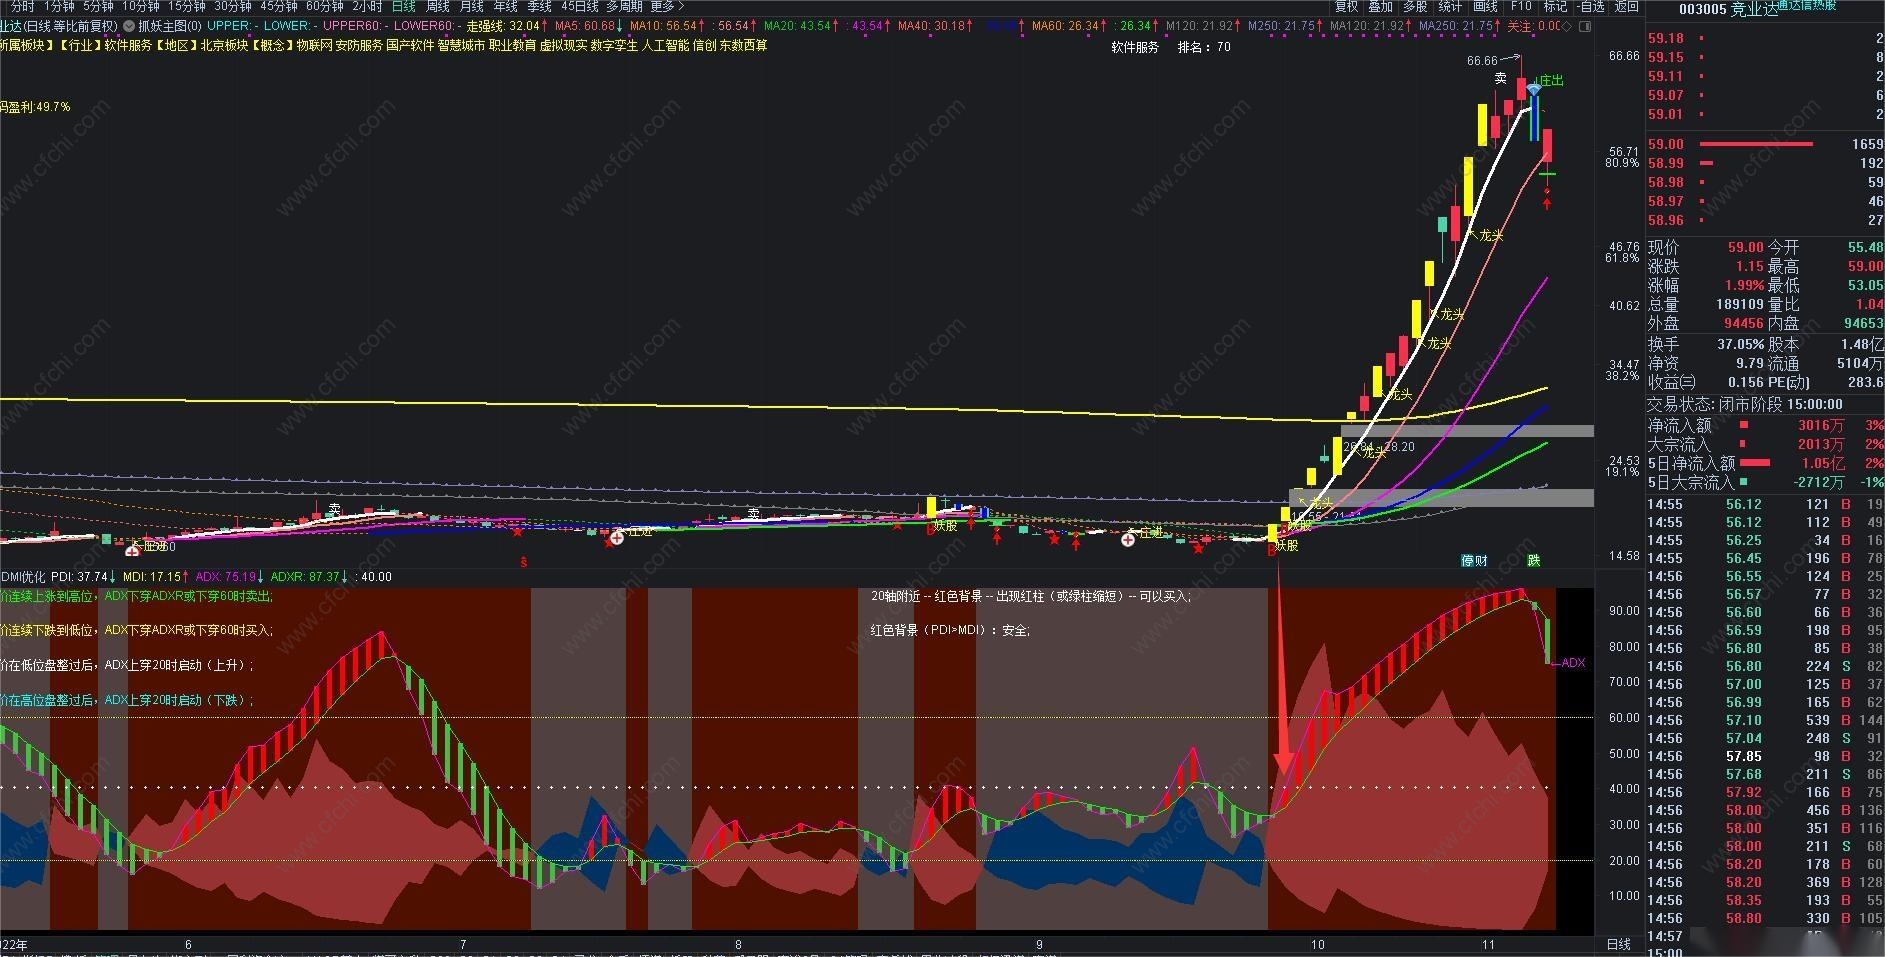The width and height of the screenshot is (1885, 957).
Task: Expand the 更多 periods menu
Action: [x=667, y=6]
